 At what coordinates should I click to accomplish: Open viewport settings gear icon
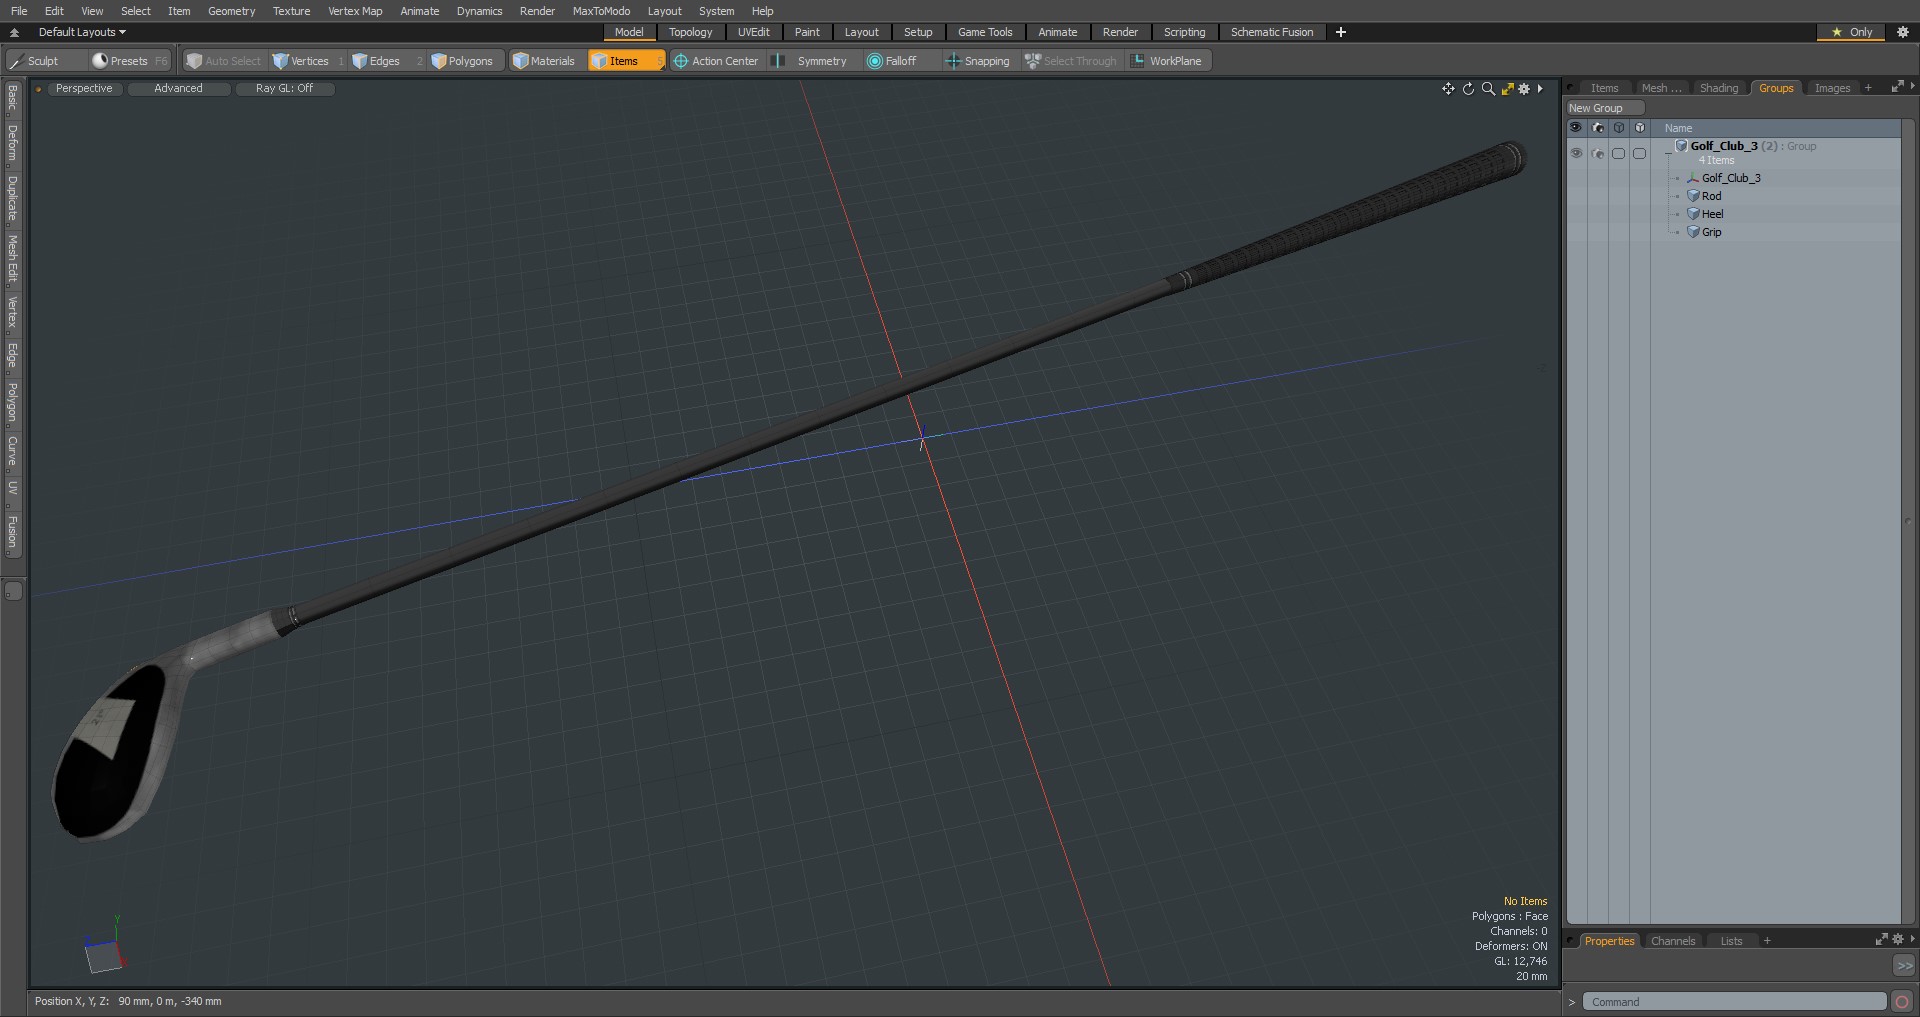[x=1524, y=89]
